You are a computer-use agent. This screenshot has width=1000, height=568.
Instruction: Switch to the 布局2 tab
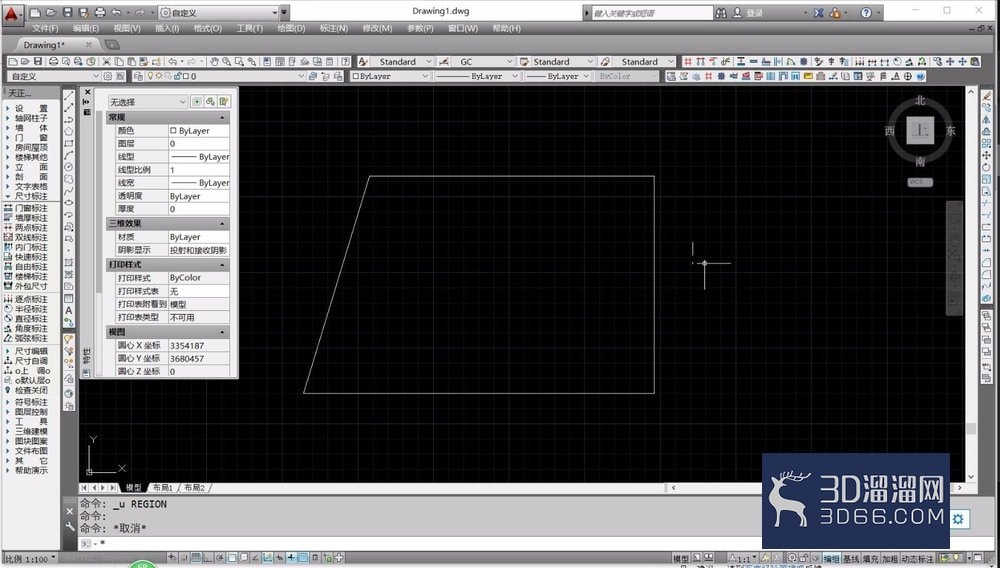194,488
